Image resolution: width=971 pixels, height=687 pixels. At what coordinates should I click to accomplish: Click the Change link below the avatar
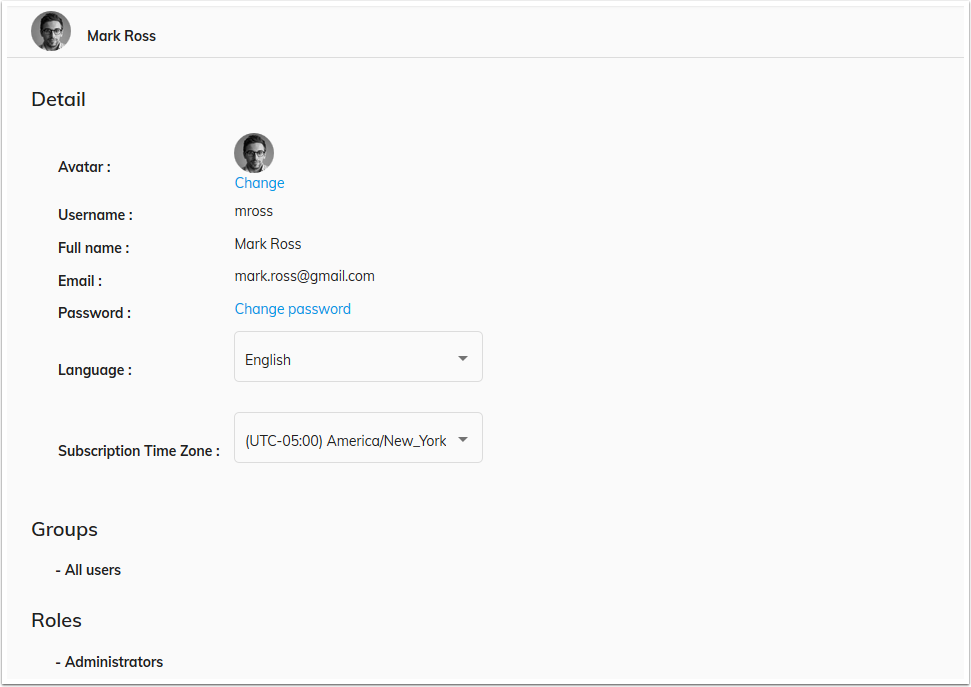tap(259, 183)
